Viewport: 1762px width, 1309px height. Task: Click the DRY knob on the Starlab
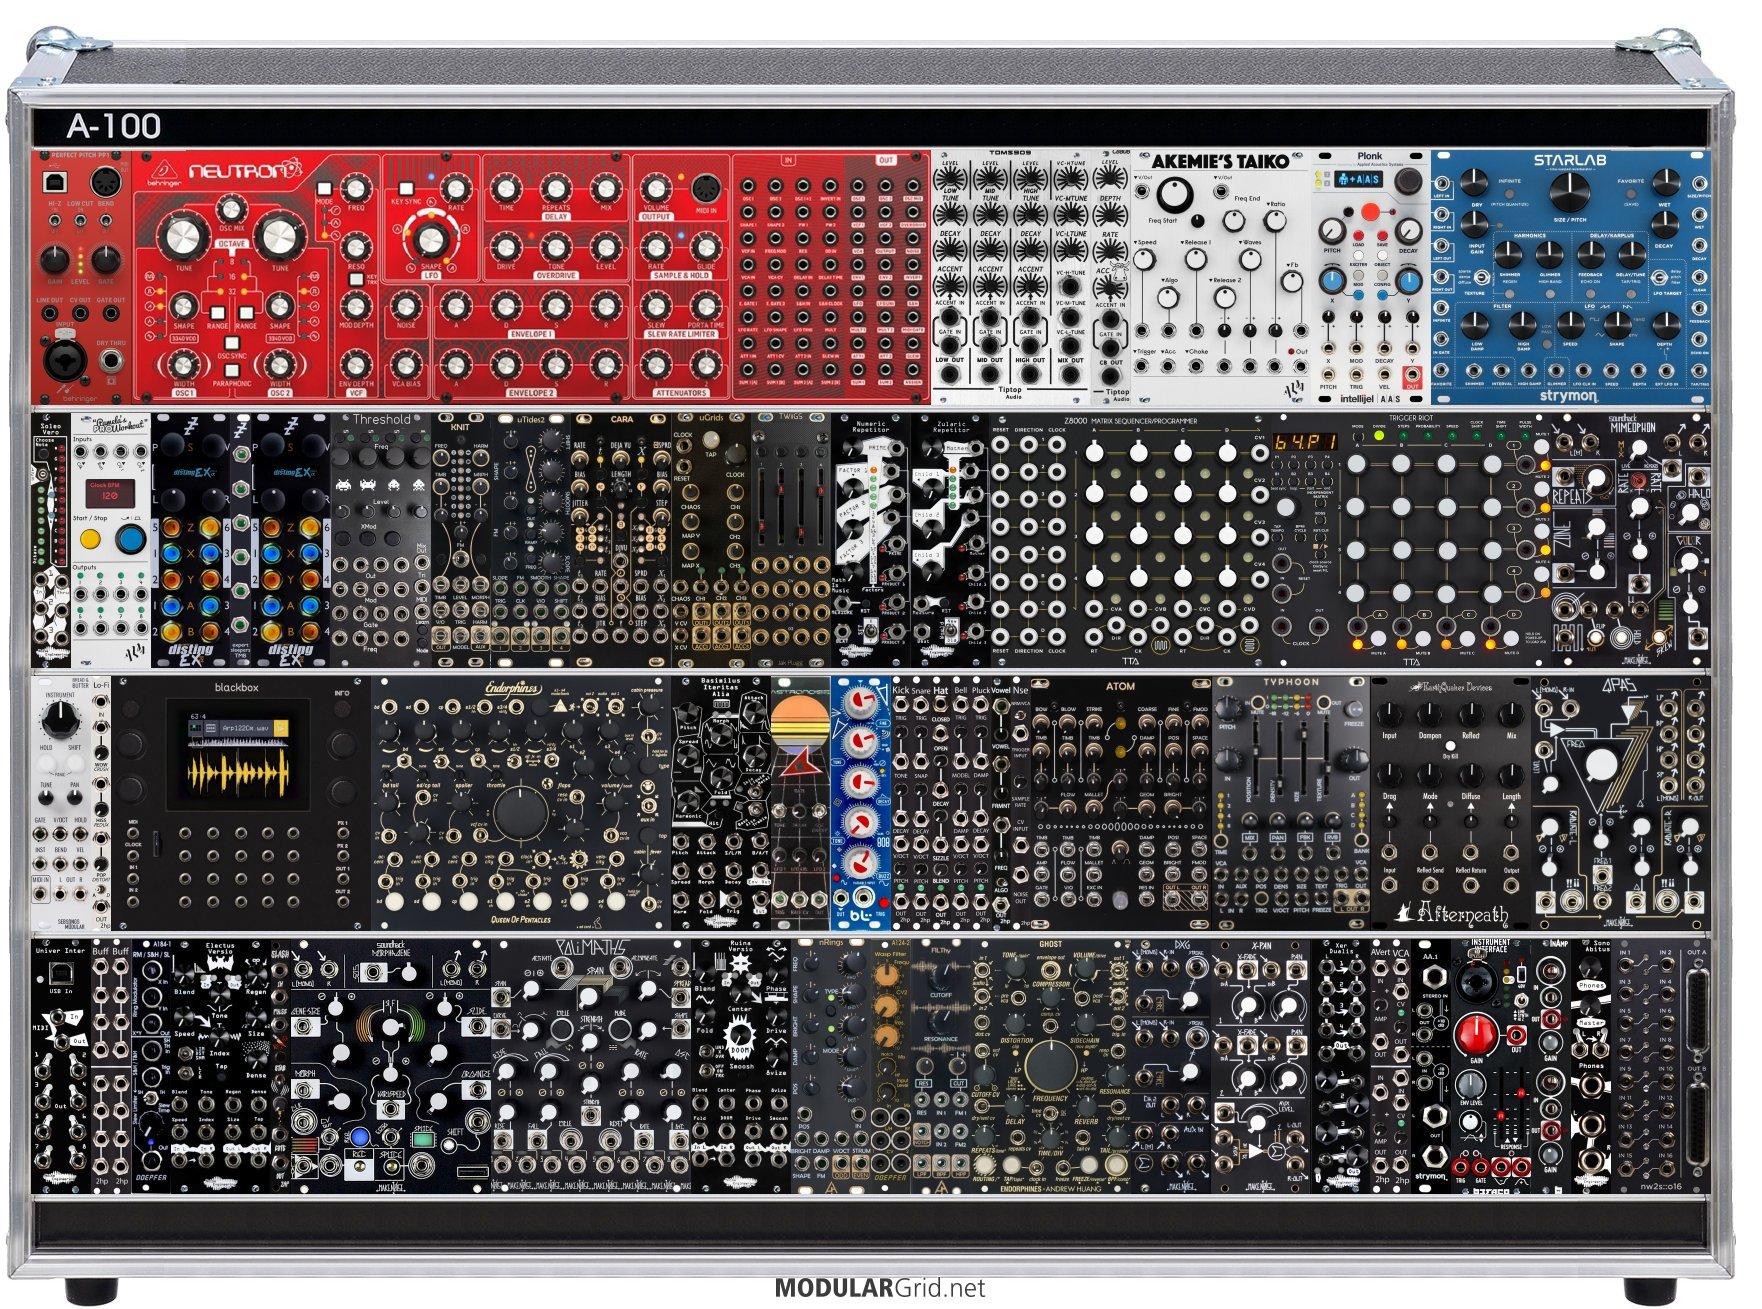click(x=1474, y=182)
